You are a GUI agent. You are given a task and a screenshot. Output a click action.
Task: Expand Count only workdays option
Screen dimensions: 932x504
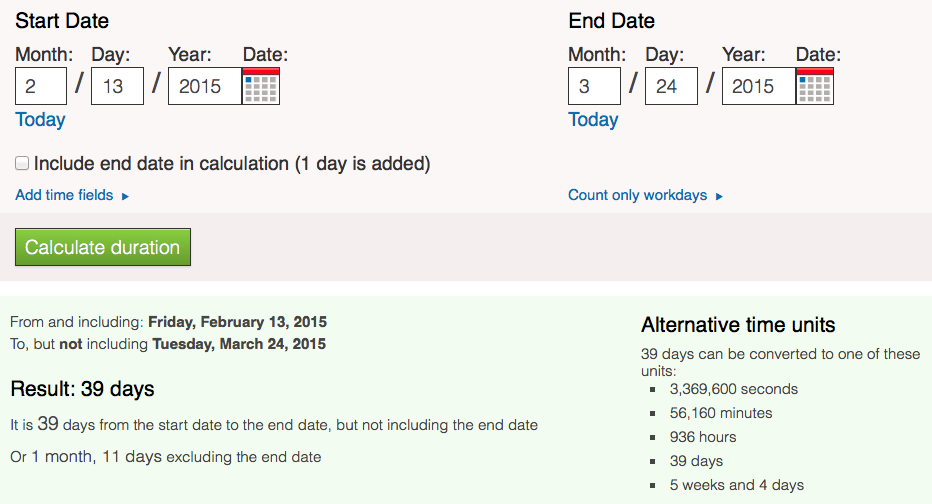click(x=645, y=195)
